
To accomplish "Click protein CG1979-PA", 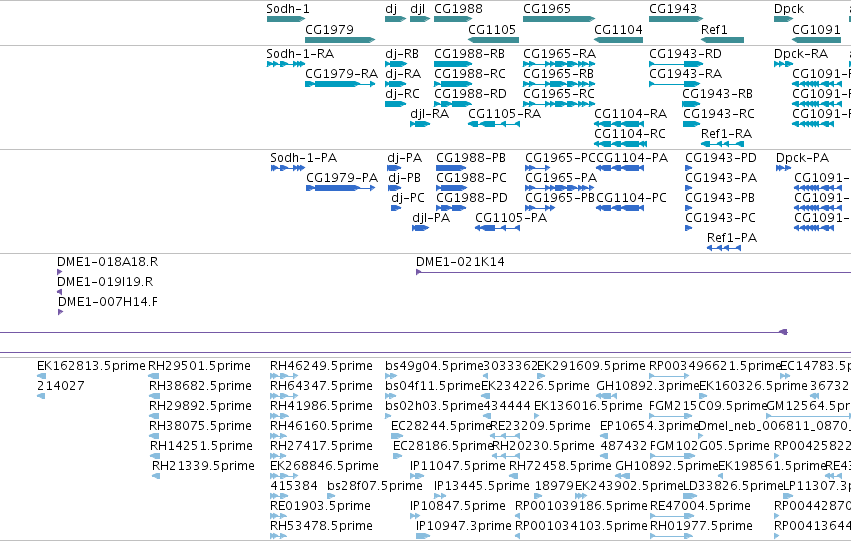I will (x=340, y=188).
